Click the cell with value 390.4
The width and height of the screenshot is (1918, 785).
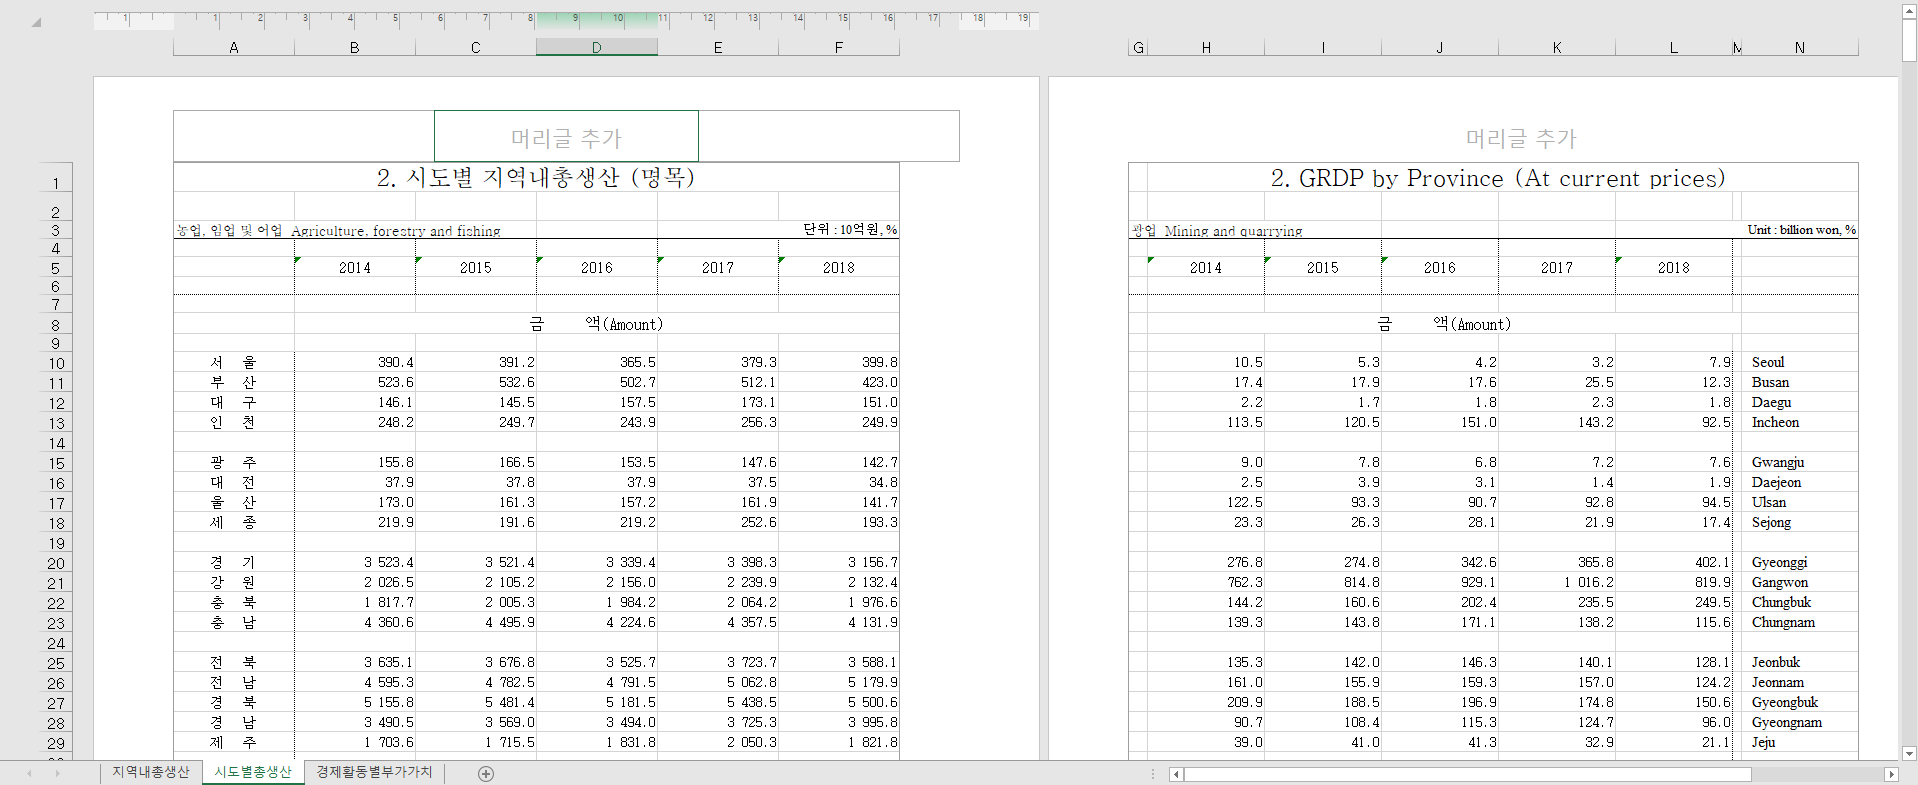(355, 362)
